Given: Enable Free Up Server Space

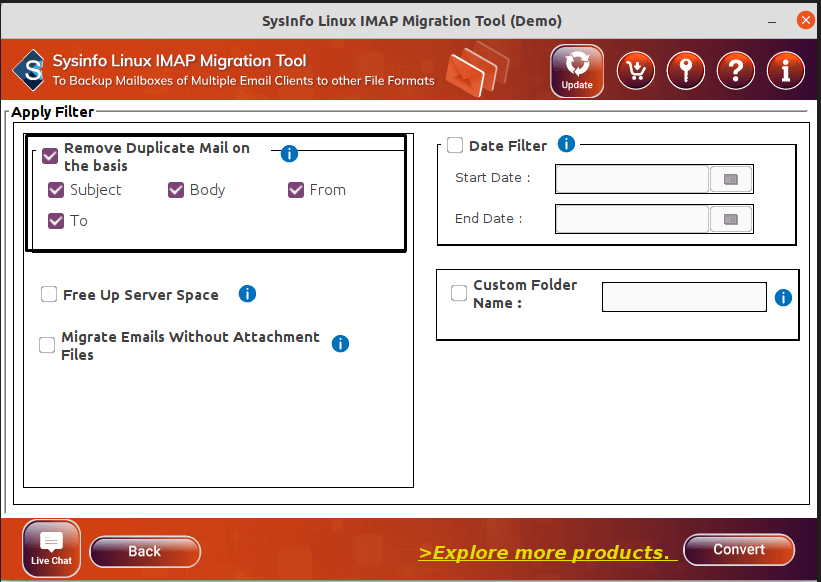Looking at the screenshot, I should 49,294.
